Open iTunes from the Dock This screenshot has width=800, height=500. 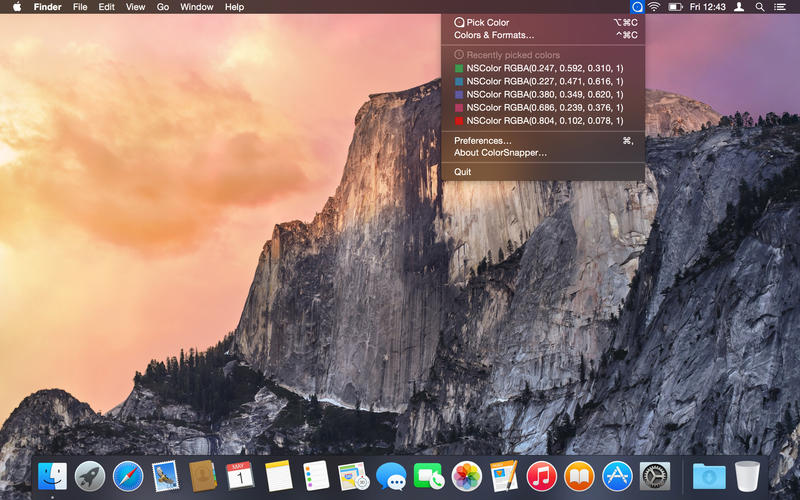click(x=541, y=476)
